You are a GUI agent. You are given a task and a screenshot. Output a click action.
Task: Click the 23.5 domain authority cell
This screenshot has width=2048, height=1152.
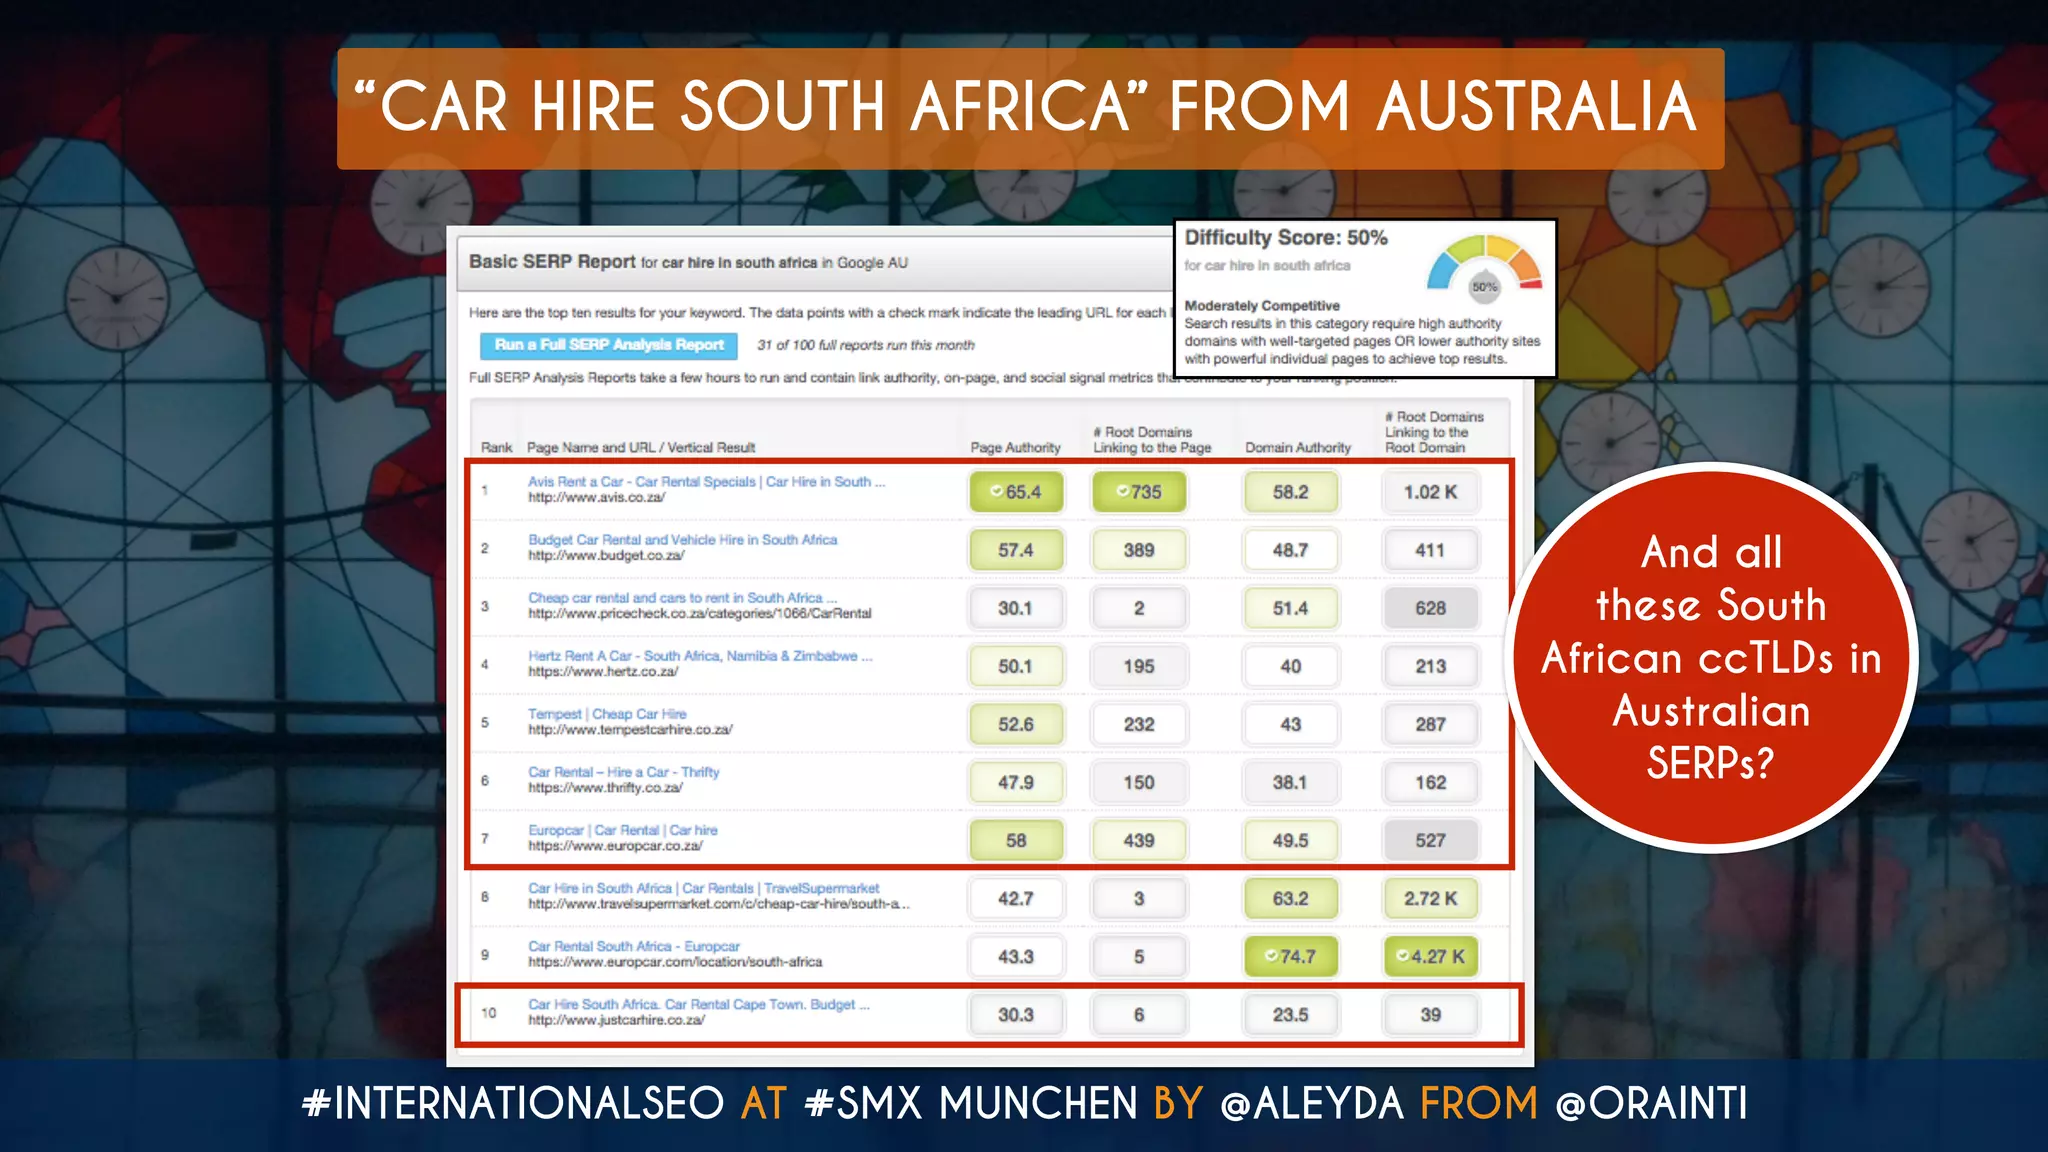point(1290,1014)
